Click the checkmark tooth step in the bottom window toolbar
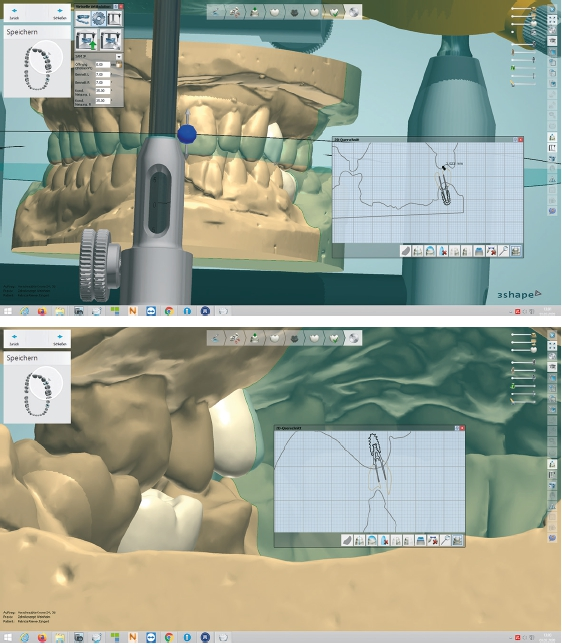Image resolution: width=562 pixels, height=644 pixels. pyautogui.click(x=334, y=338)
